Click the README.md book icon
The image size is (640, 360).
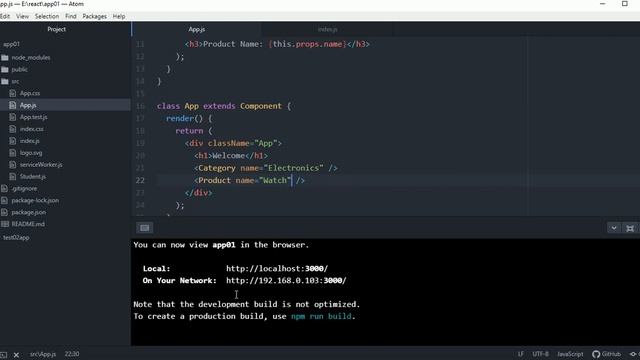(x=5, y=224)
